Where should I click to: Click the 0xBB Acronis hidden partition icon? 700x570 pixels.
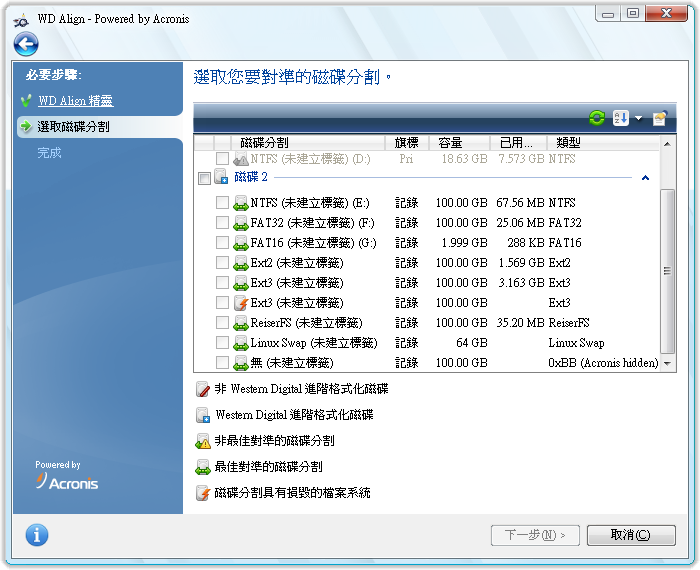240,363
